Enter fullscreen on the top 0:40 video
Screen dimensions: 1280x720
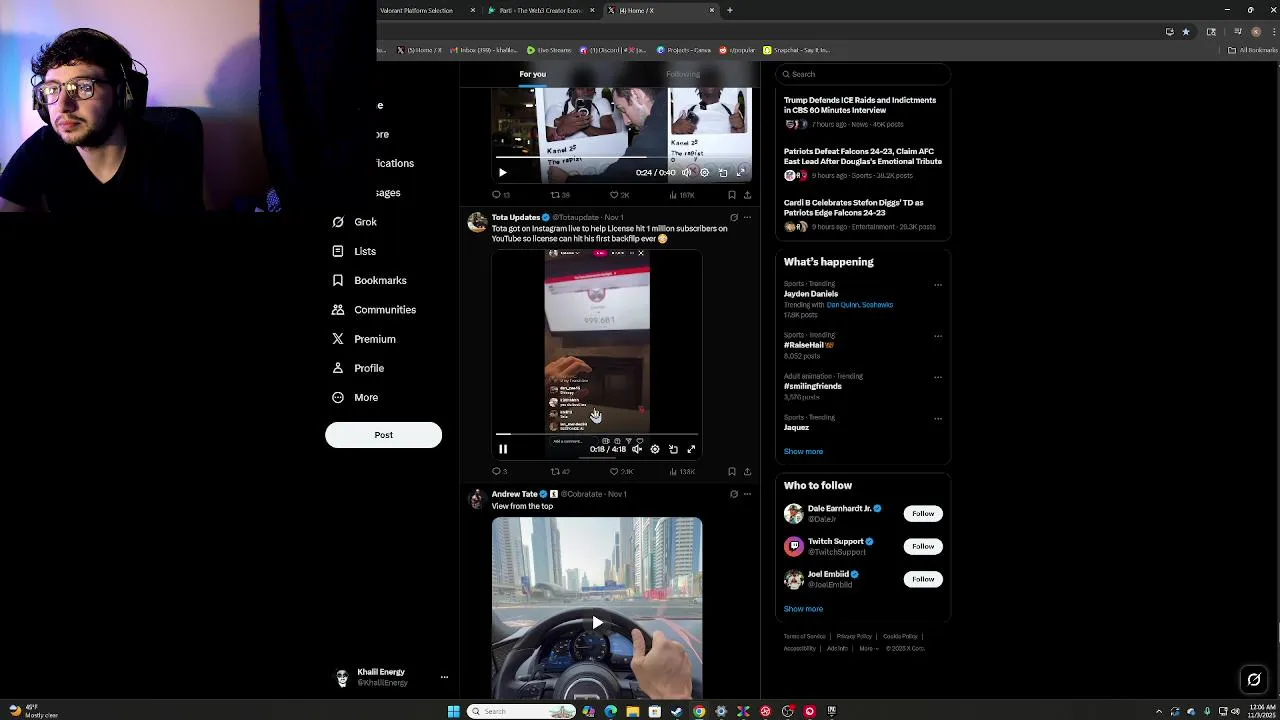click(741, 172)
